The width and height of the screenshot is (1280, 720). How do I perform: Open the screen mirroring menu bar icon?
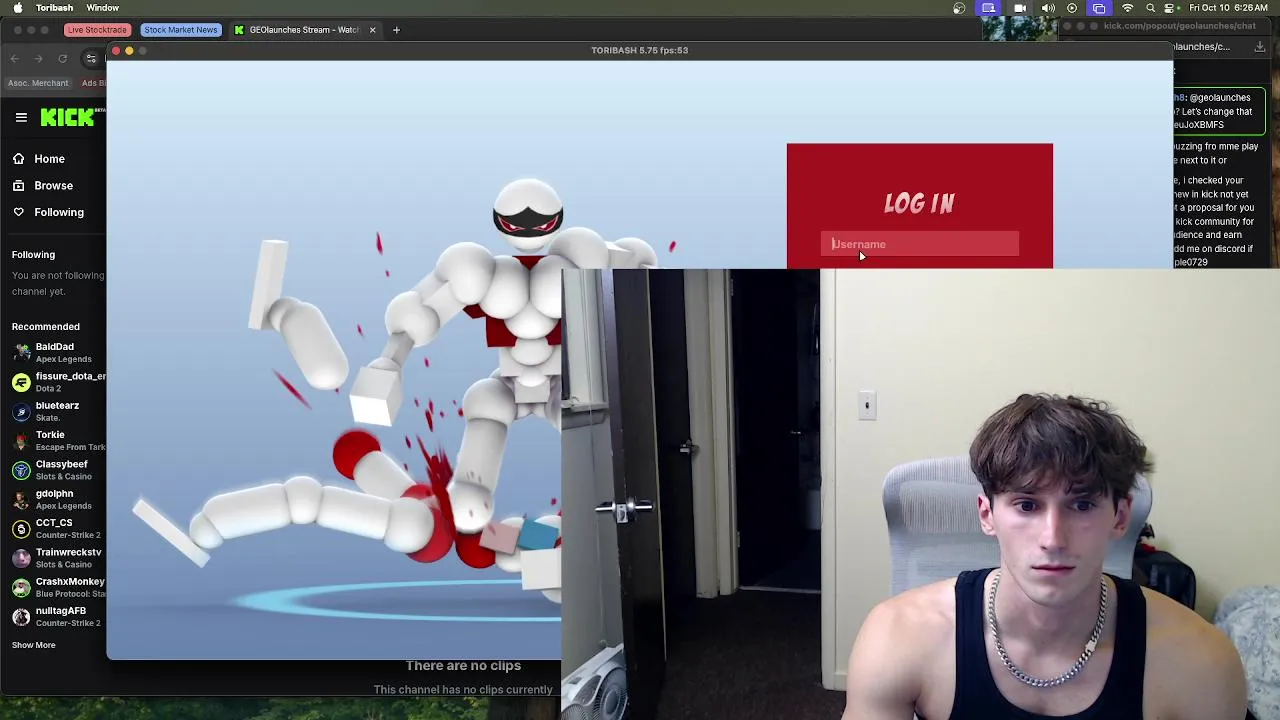click(x=1099, y=8)
